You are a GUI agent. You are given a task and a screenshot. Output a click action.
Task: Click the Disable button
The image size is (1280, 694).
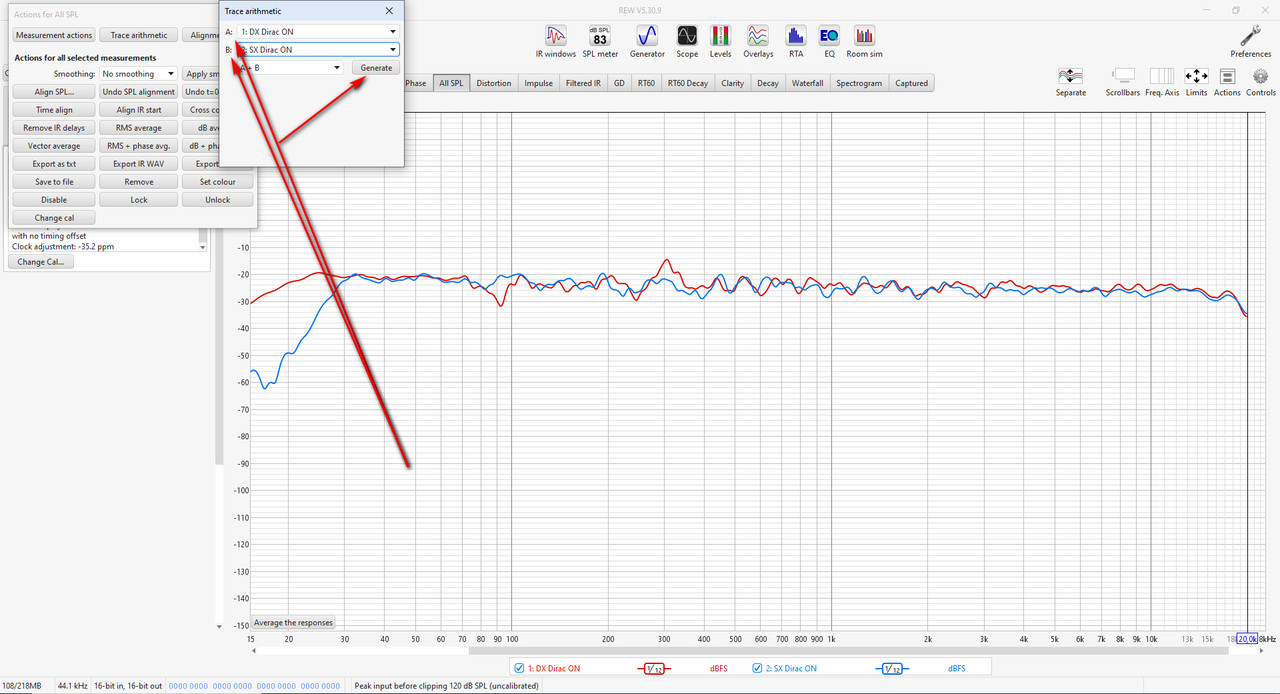tap(54, 200)
